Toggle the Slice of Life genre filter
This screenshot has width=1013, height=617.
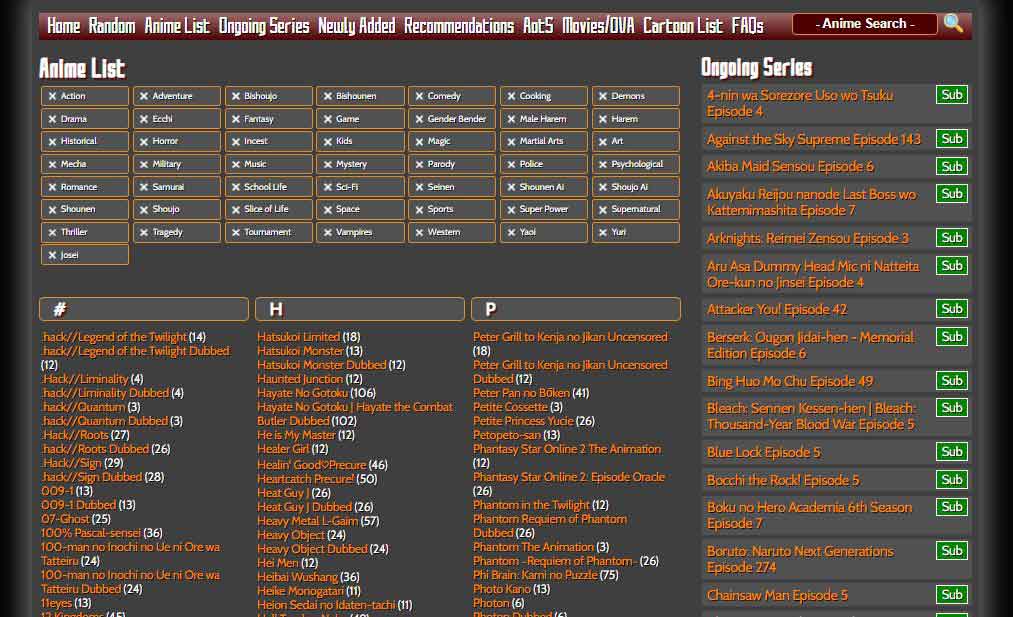[x=268, y=209]
